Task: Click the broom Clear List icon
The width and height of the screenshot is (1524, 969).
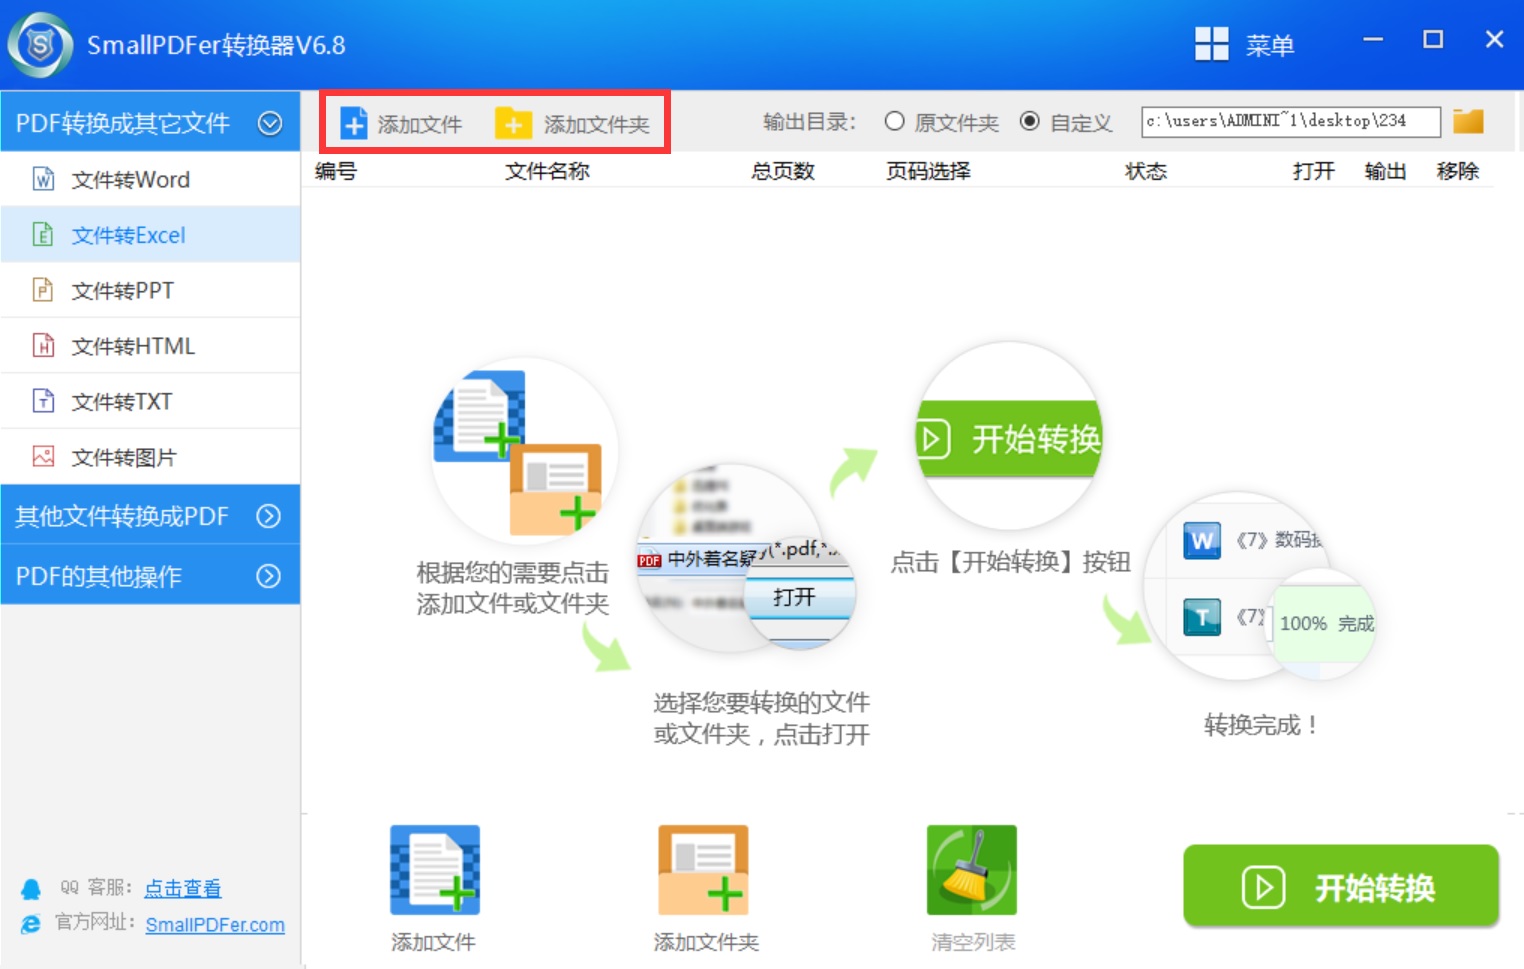Action: 971,870
